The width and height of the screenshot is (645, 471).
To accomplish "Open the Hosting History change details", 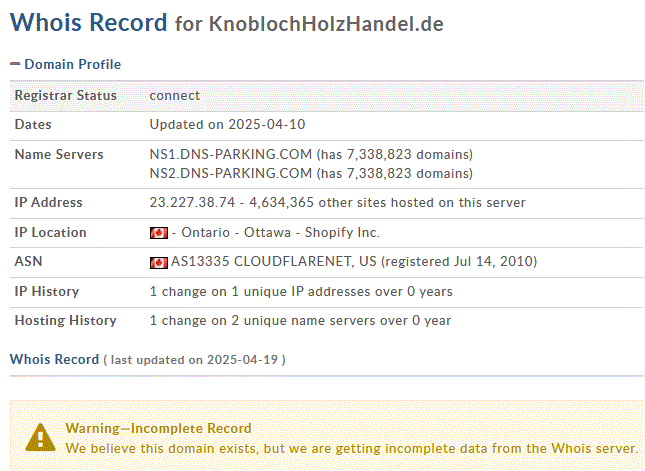I will point(300,320).
